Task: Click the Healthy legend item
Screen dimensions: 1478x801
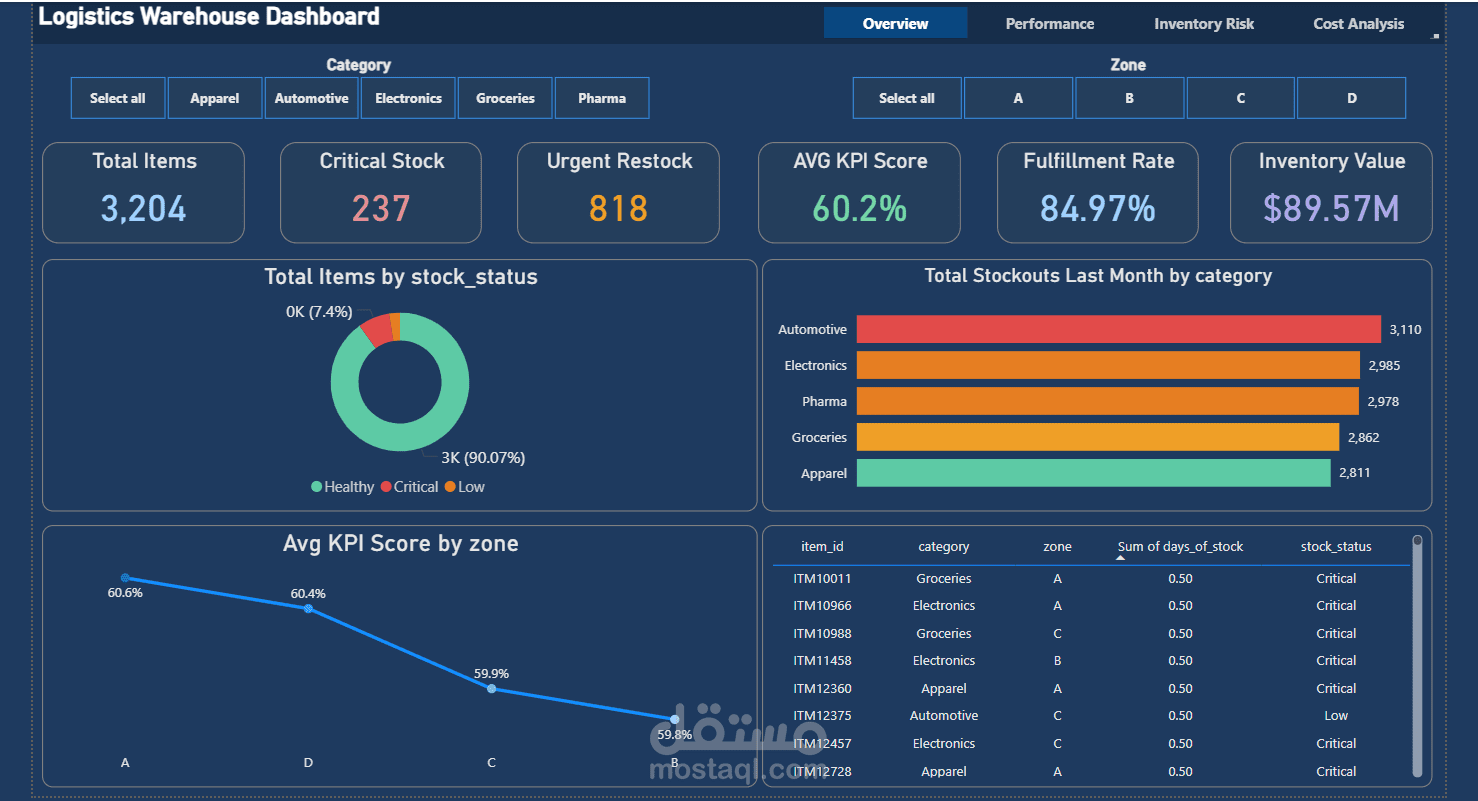Action: click(x=343, y=487)
